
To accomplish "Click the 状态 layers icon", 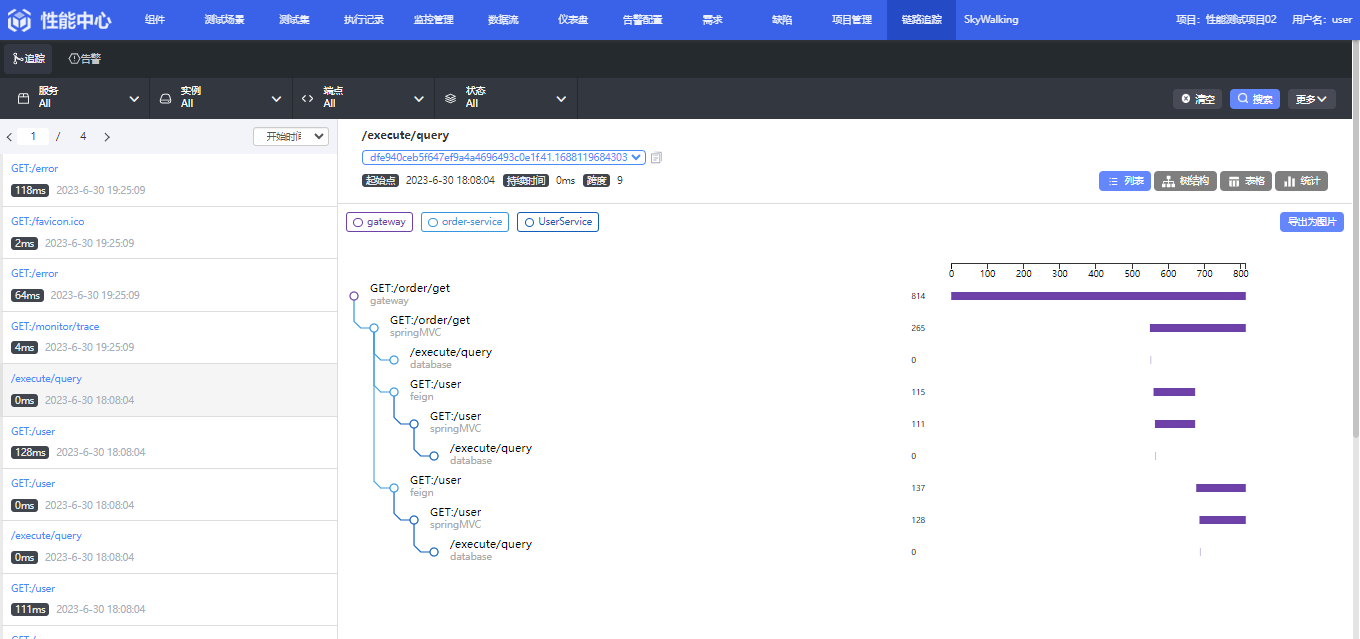I will click(450, 98).
